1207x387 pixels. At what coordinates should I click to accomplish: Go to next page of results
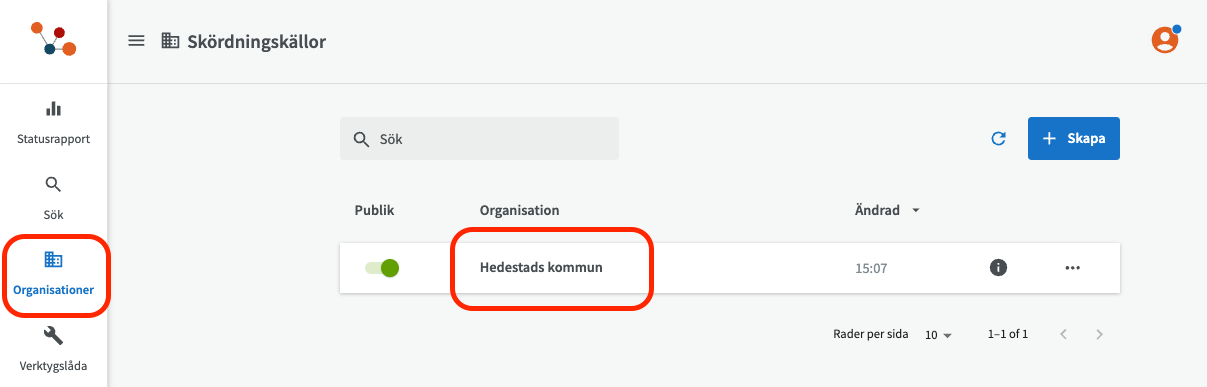[1099, 334]
